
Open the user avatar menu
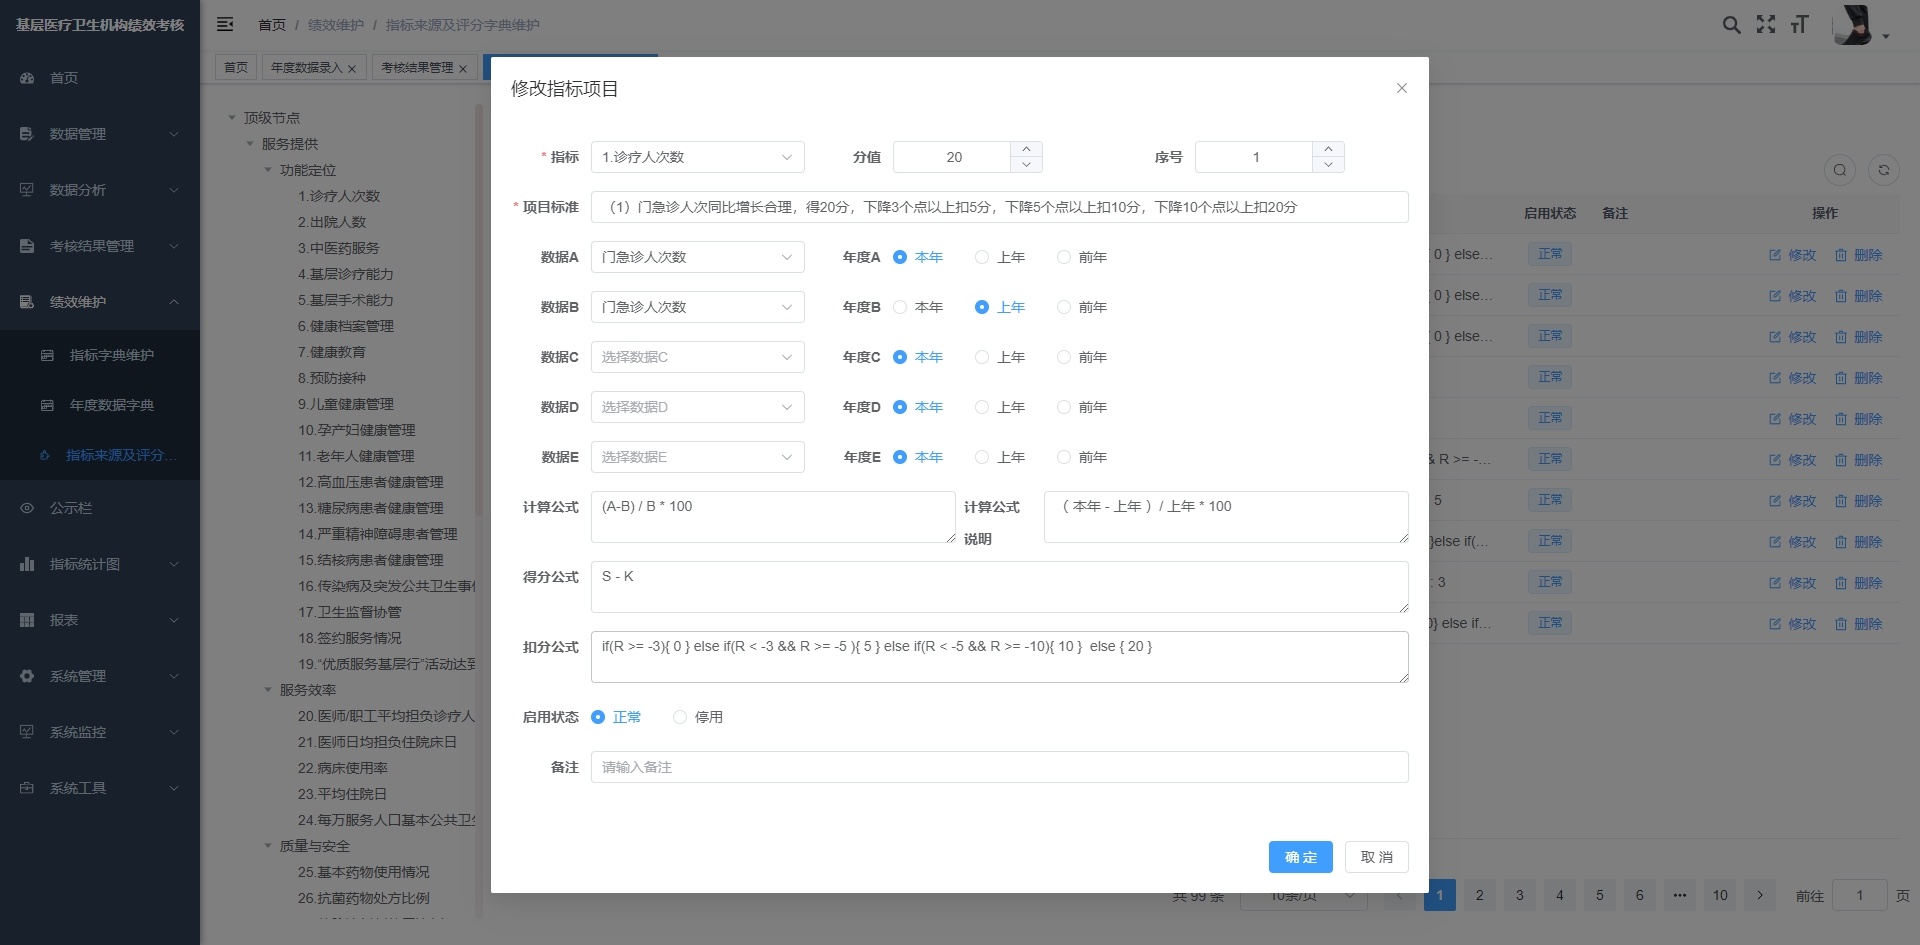1854,25
